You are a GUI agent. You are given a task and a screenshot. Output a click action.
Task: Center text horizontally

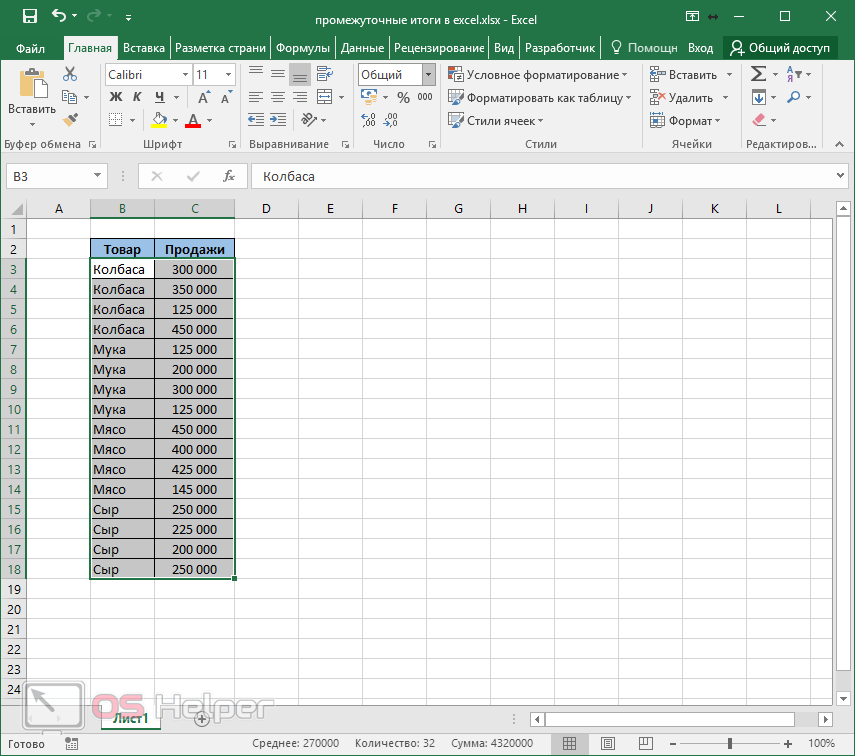pyautogui.click(x=278, y=97)
